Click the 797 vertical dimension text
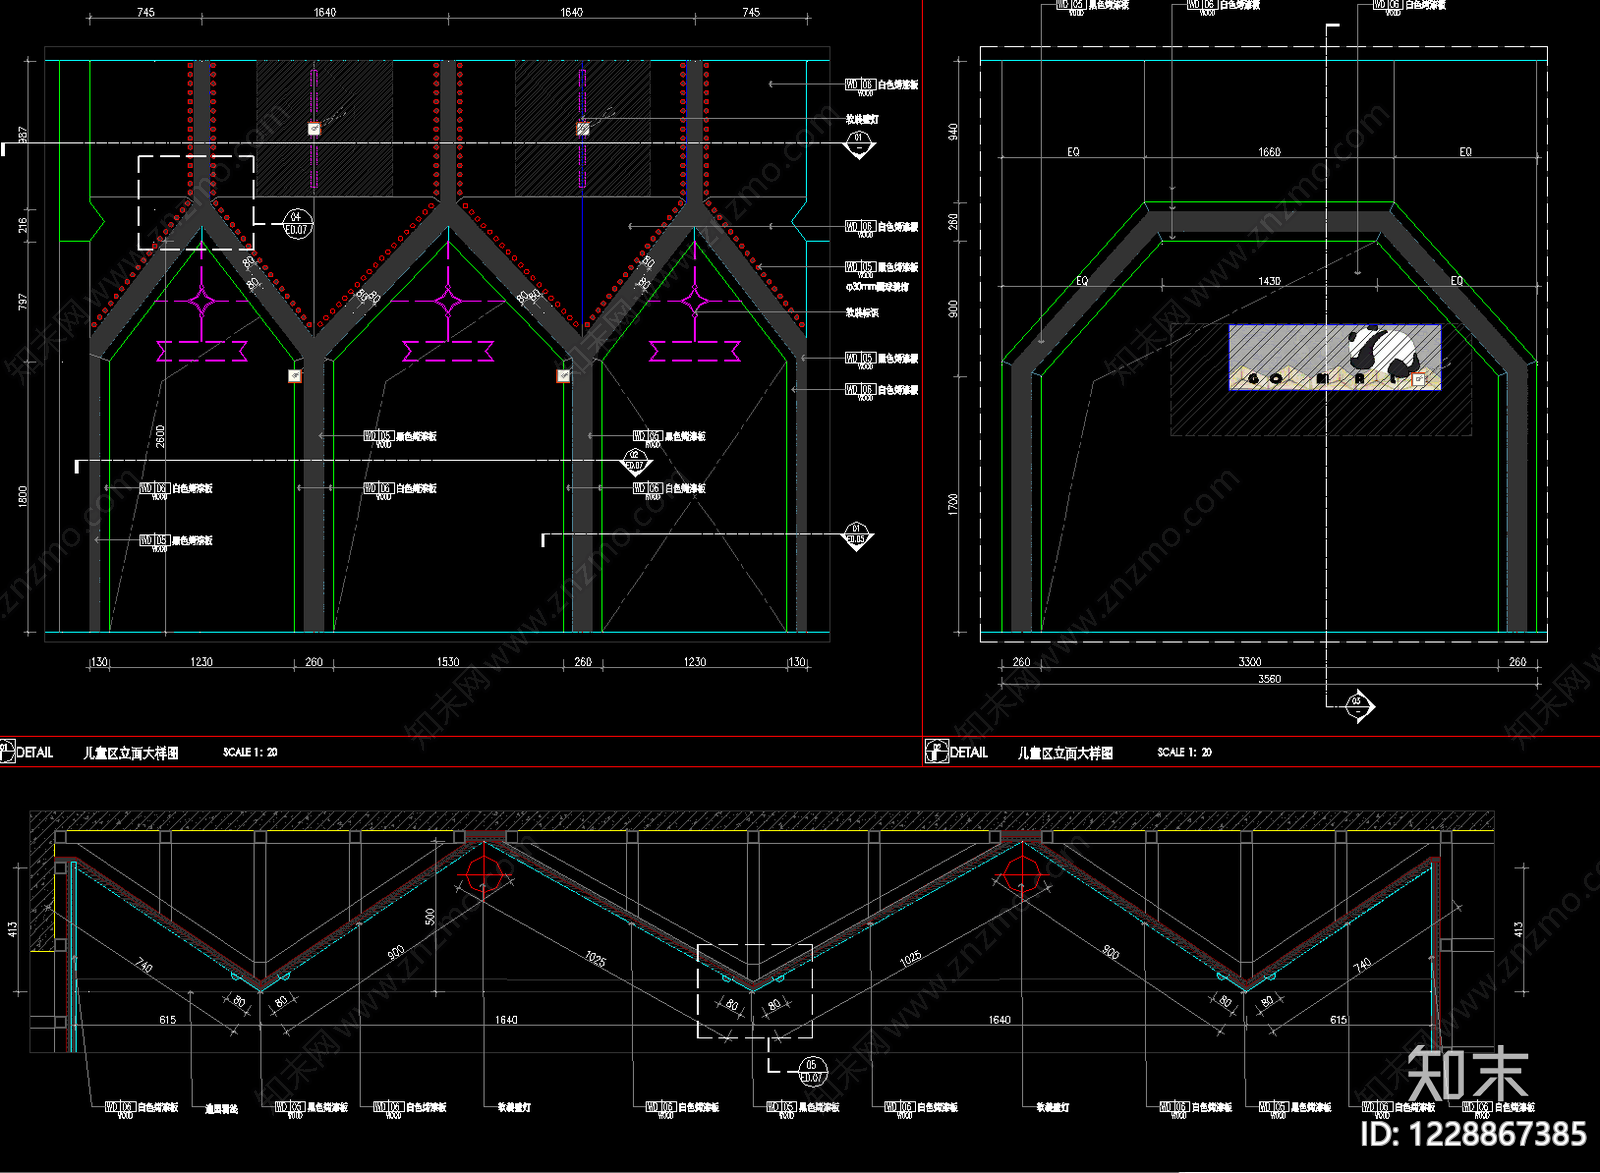The height and width of the screenshot is (1173, 1600). [23, 301]
